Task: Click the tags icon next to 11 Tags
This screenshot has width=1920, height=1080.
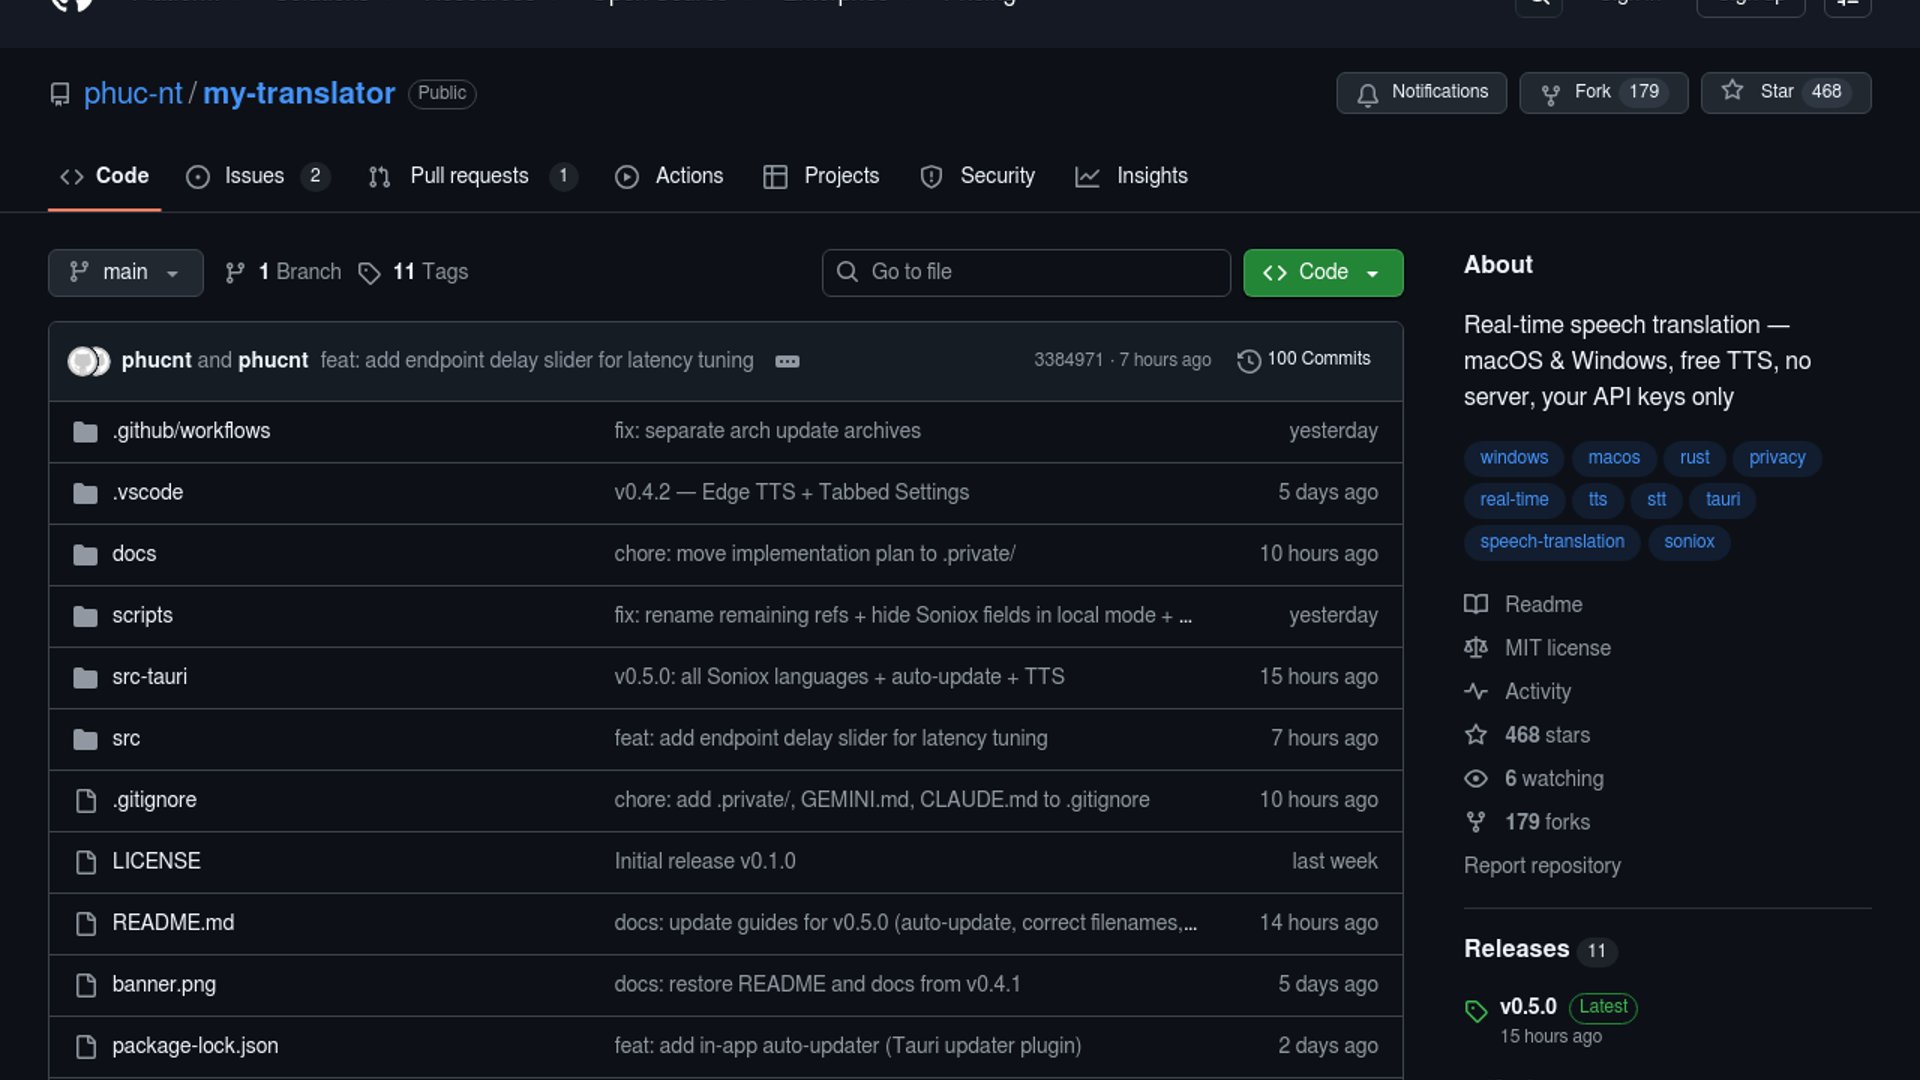Action: click(x=369, y=273)
